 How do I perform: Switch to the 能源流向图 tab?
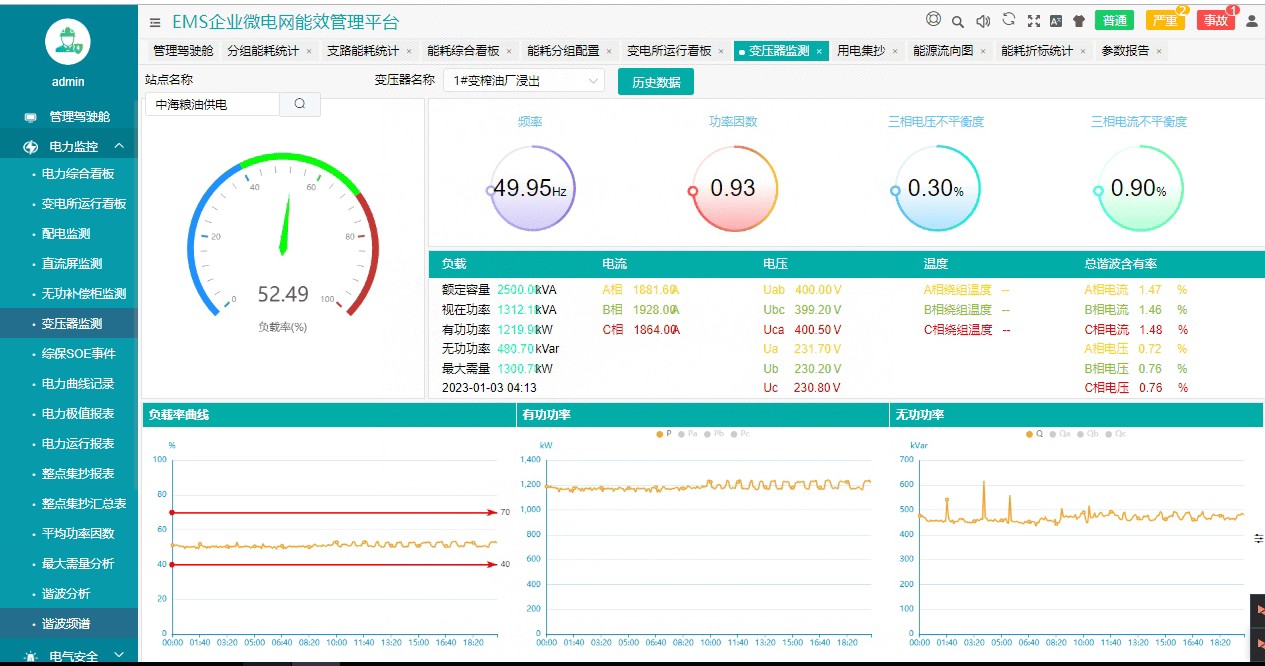click(x=942, y=51)
